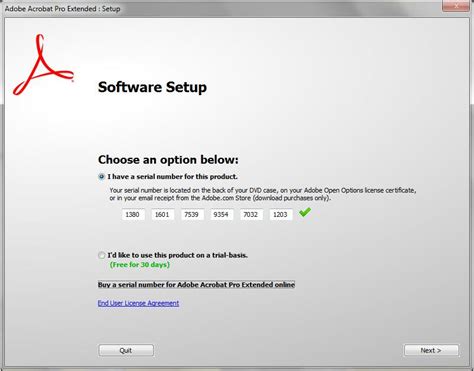
Task: Click the serial field containing 7539
Action: click(192, 215)
